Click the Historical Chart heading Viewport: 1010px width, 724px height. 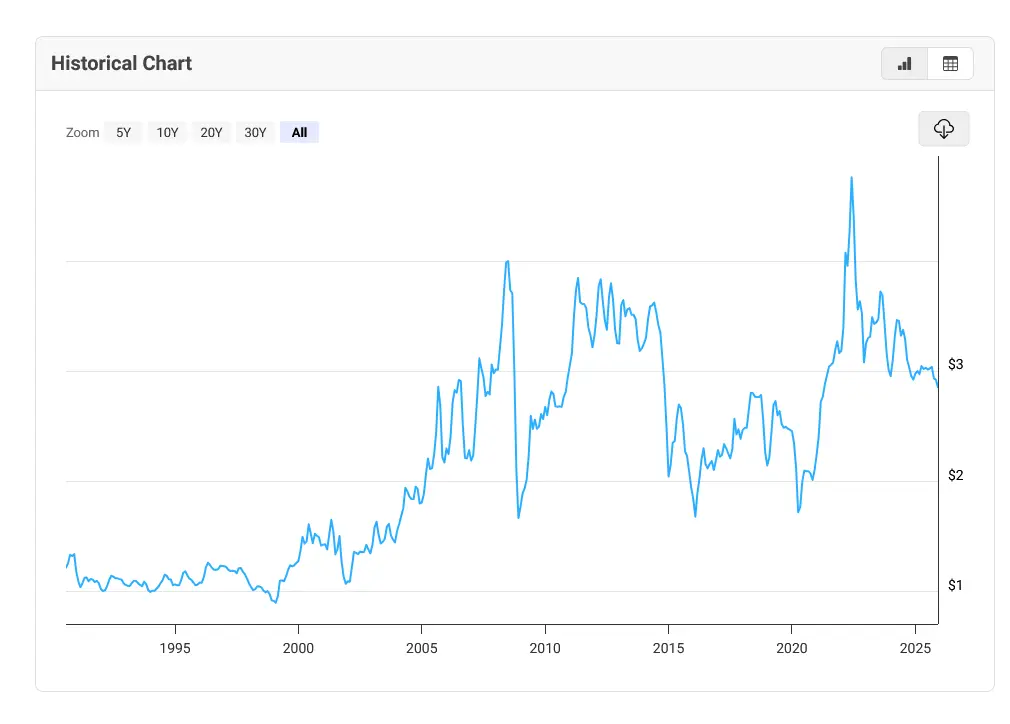click(121, 63)
